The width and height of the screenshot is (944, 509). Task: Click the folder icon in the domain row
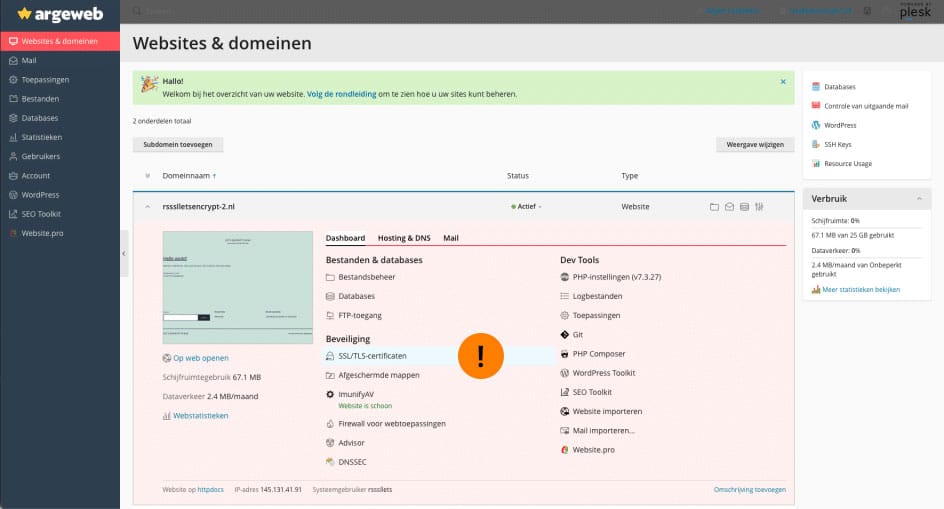click(x=714, y=207)
